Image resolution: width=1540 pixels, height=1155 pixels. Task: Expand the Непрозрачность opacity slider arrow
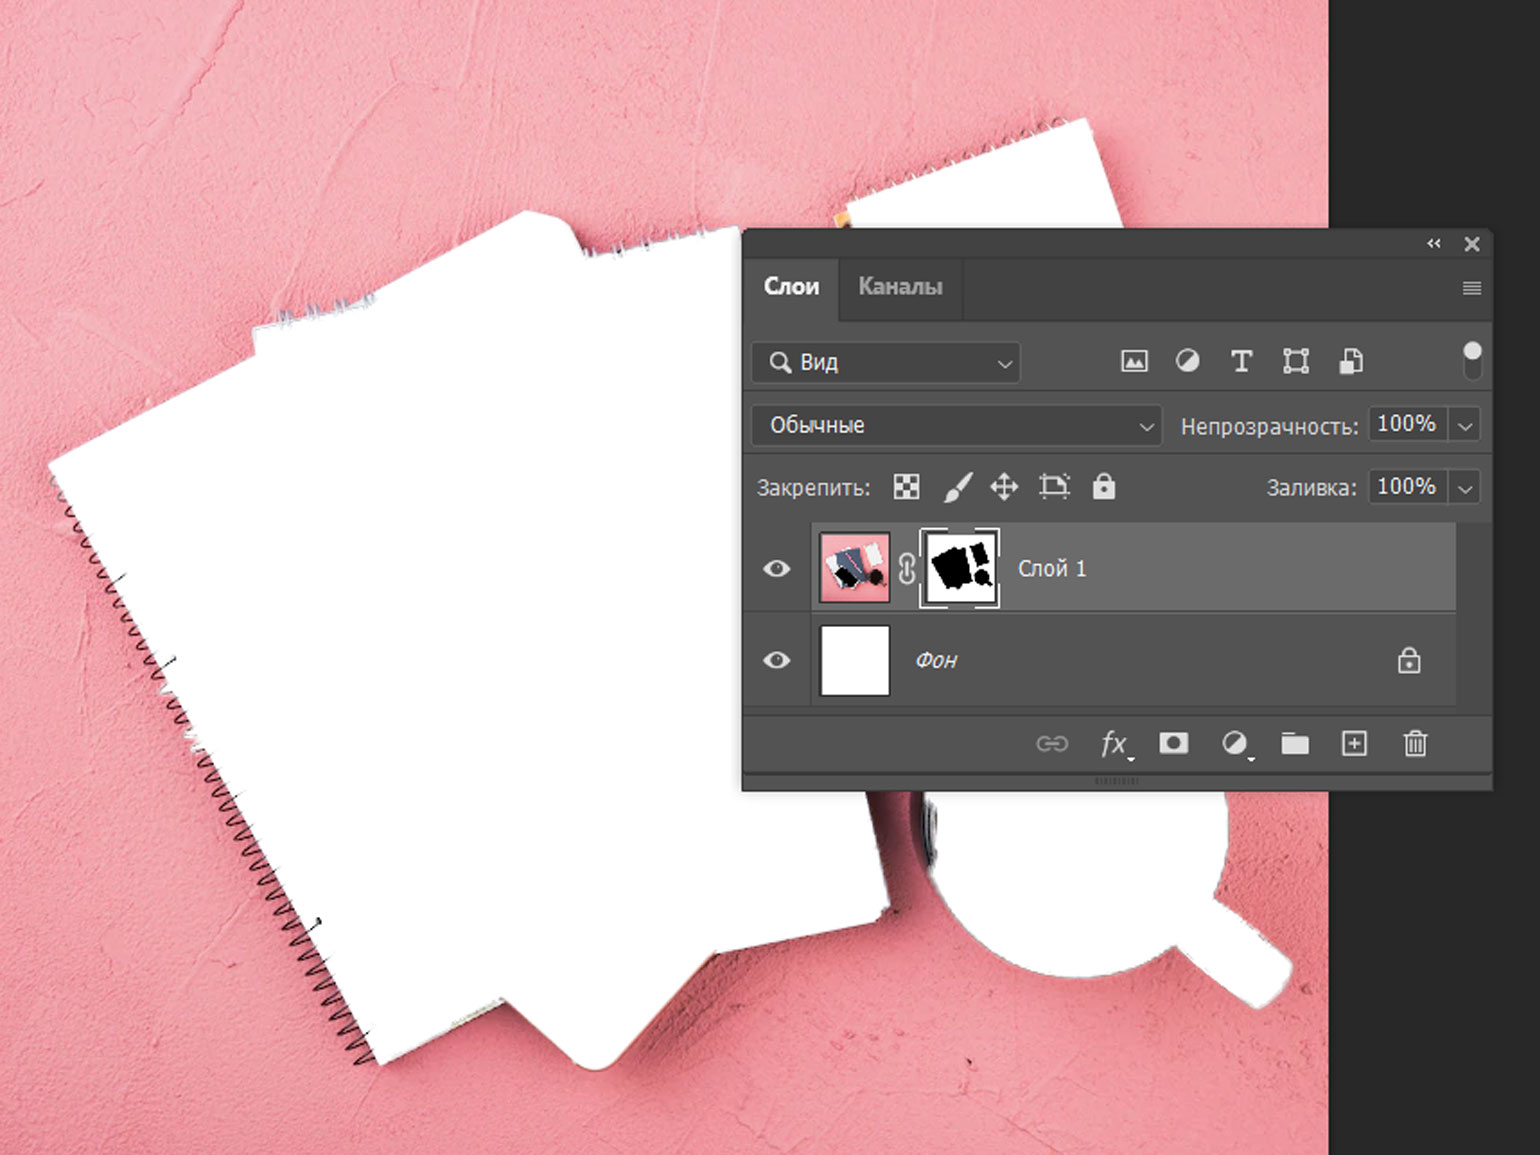[1465, 426]
